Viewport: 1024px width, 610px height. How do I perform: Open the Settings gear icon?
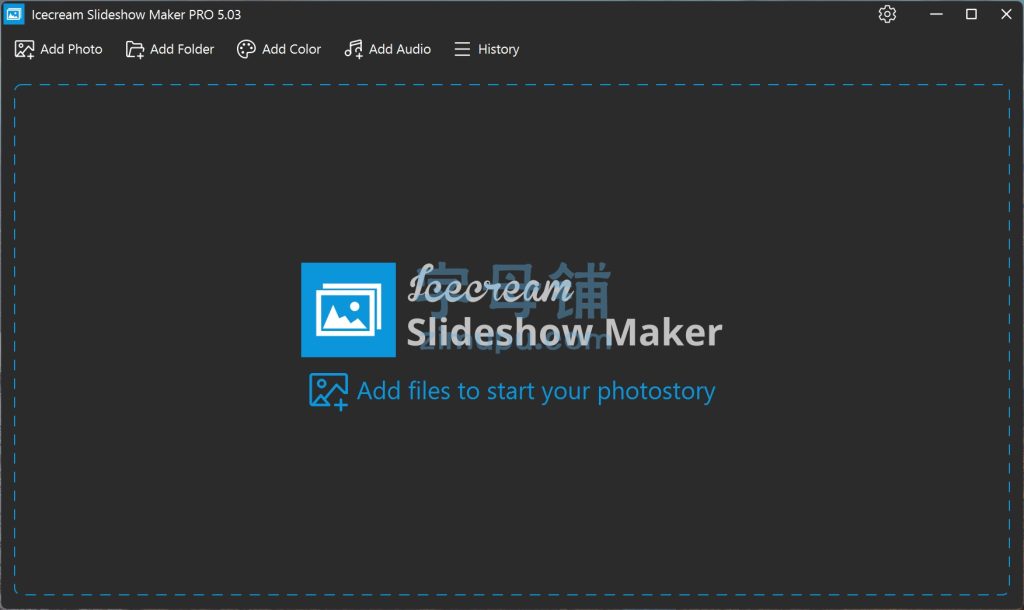click(x=887, y=14)
